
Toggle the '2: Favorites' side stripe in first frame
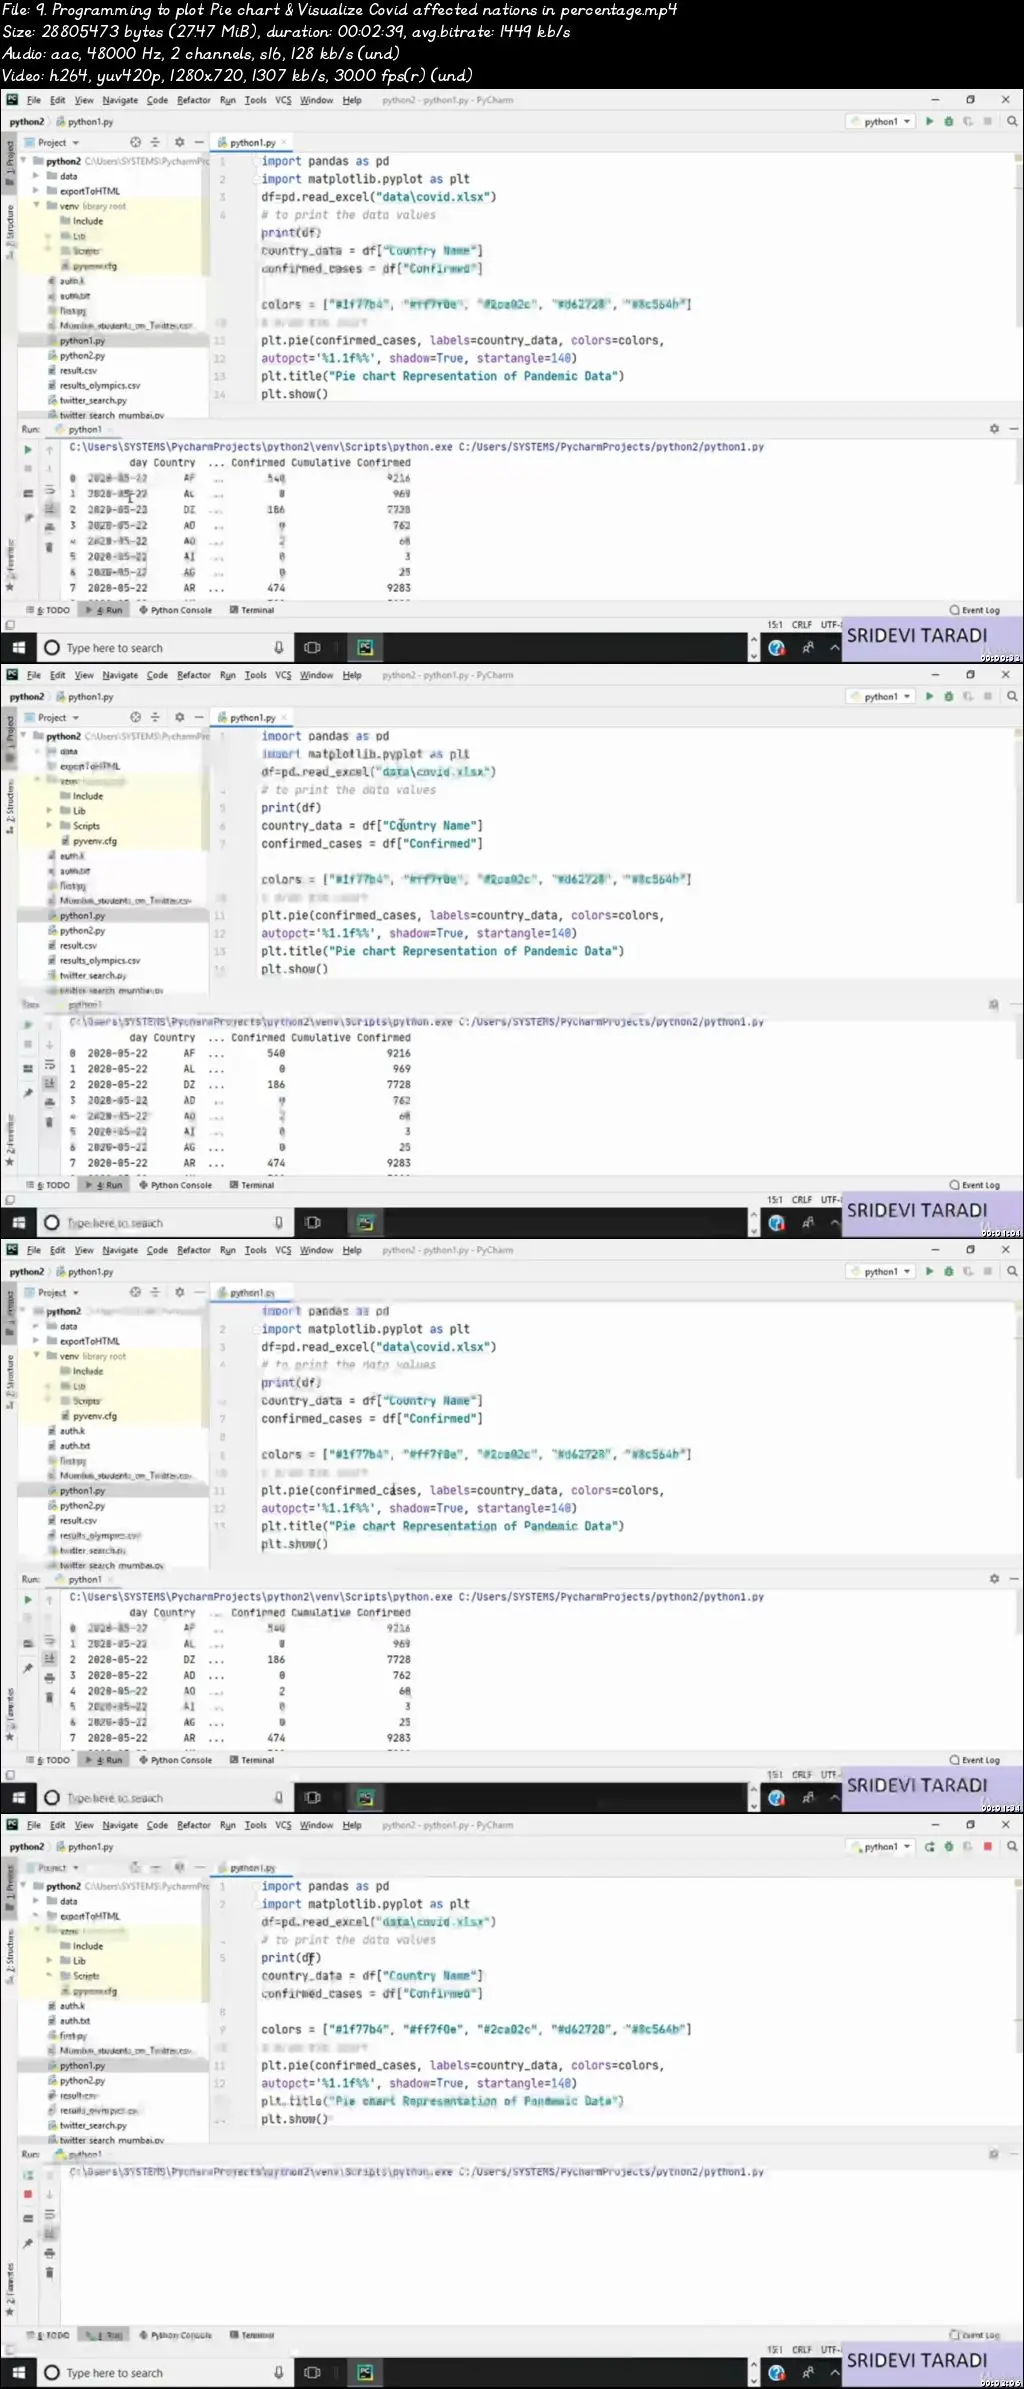pos(10,567)
